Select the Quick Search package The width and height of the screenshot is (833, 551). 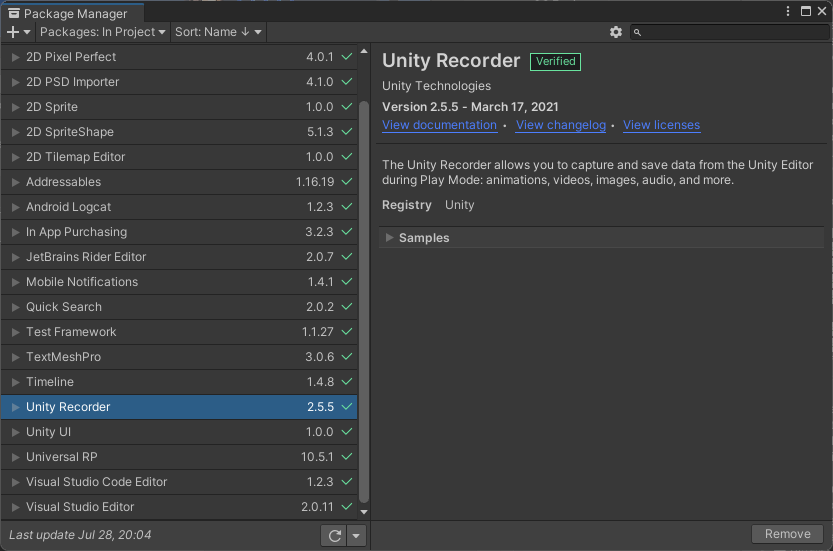[179, 307]
